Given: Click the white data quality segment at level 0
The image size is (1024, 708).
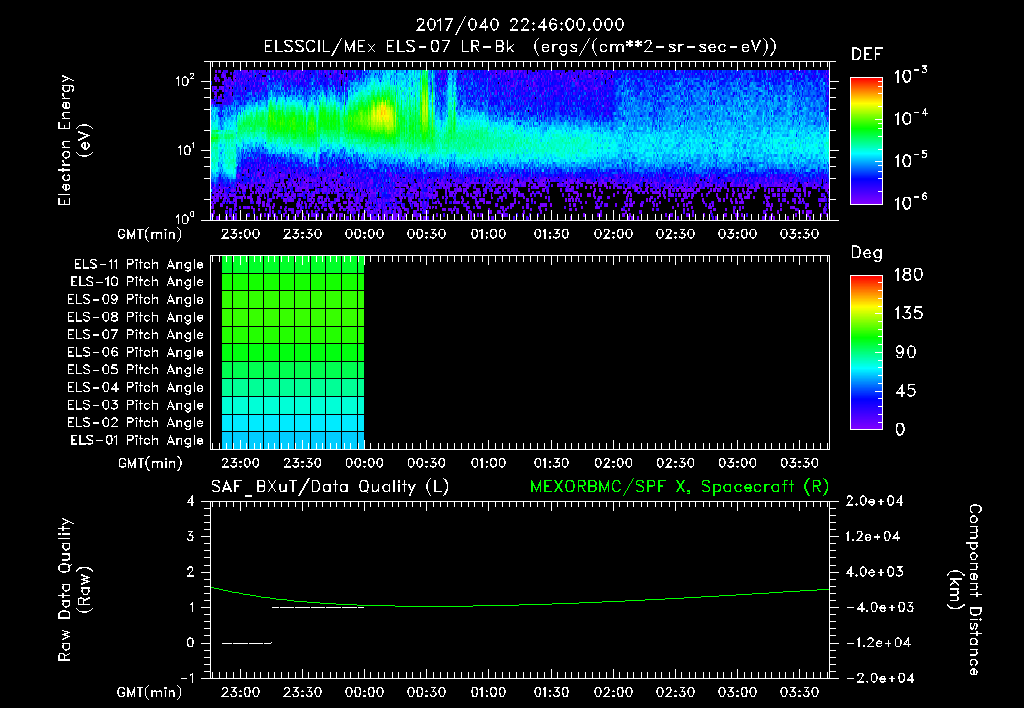Looking at the screenshot, I should [x=247, y=643].
